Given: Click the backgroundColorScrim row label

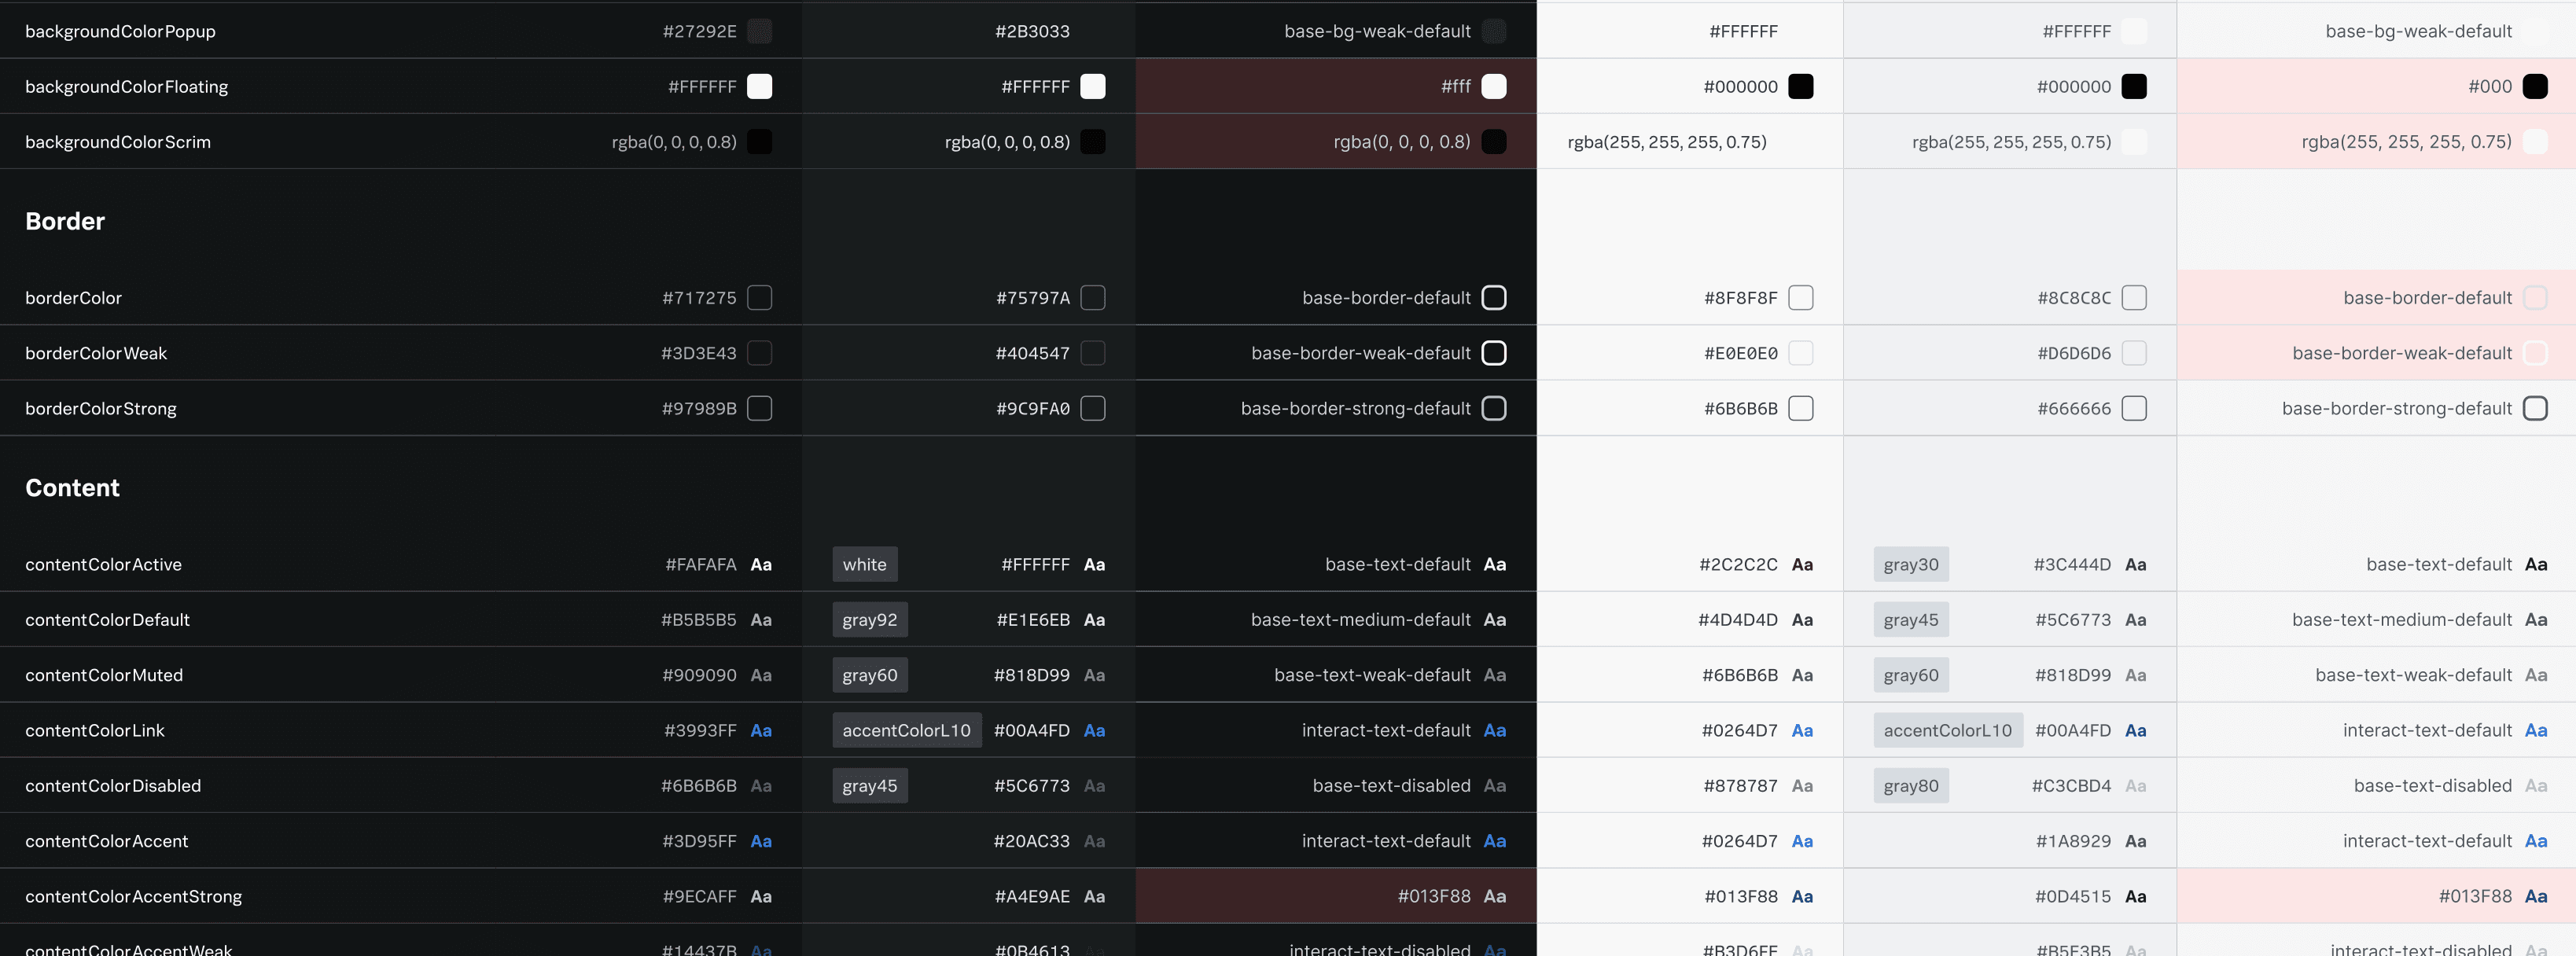Looking at the screenshot, I should tap(118, 142).
